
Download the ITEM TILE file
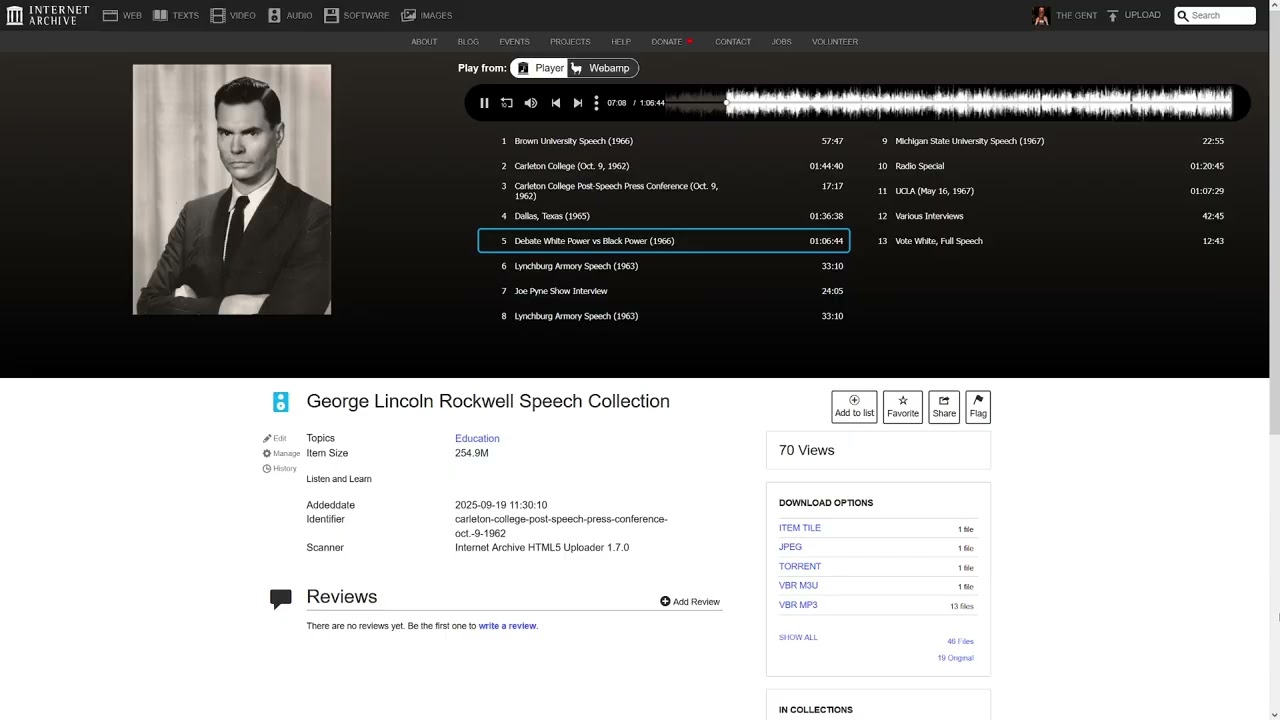pyautogui.click(x=800, y=528)
